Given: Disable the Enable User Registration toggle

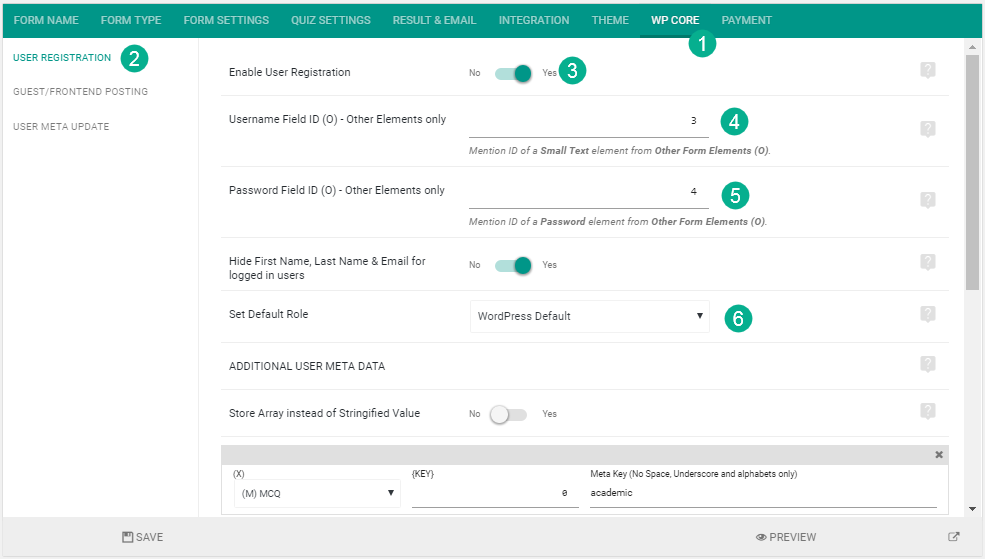Looking at the screenshot, I should [x=513, y=73].
